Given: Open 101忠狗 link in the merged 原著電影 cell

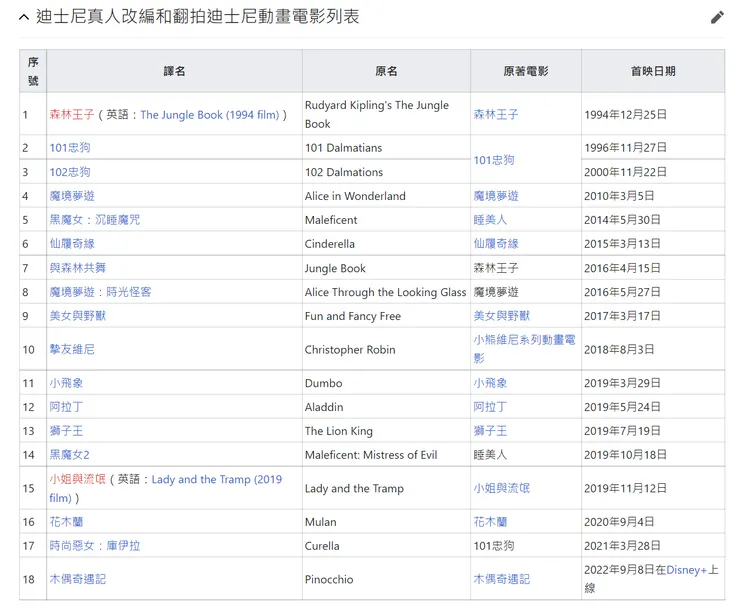Looking at the screenshot, I should (494, 160).
